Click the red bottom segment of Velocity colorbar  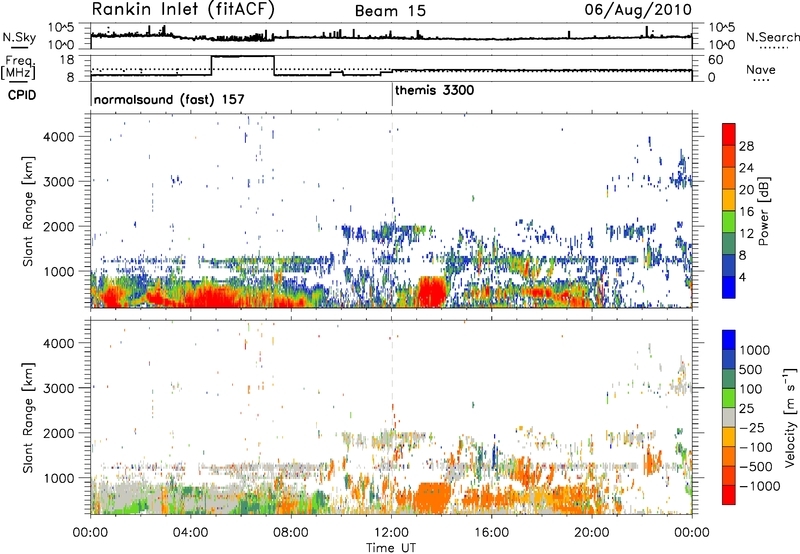tap(729, 495)
